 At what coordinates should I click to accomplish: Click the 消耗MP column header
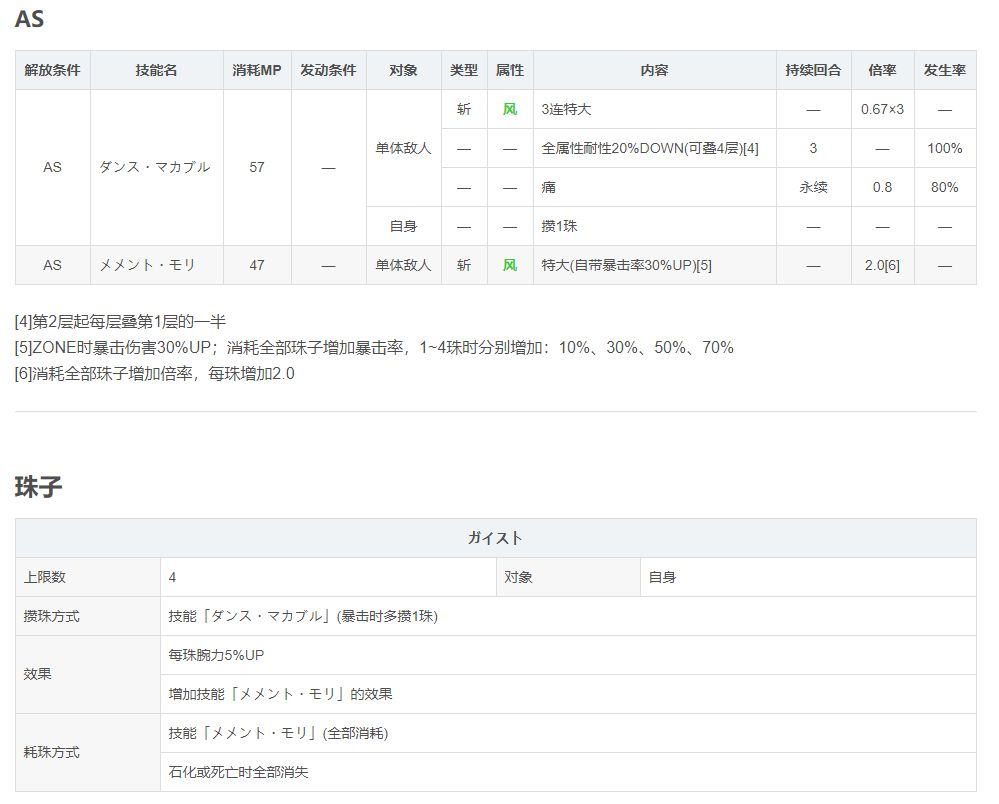point(257,71)
